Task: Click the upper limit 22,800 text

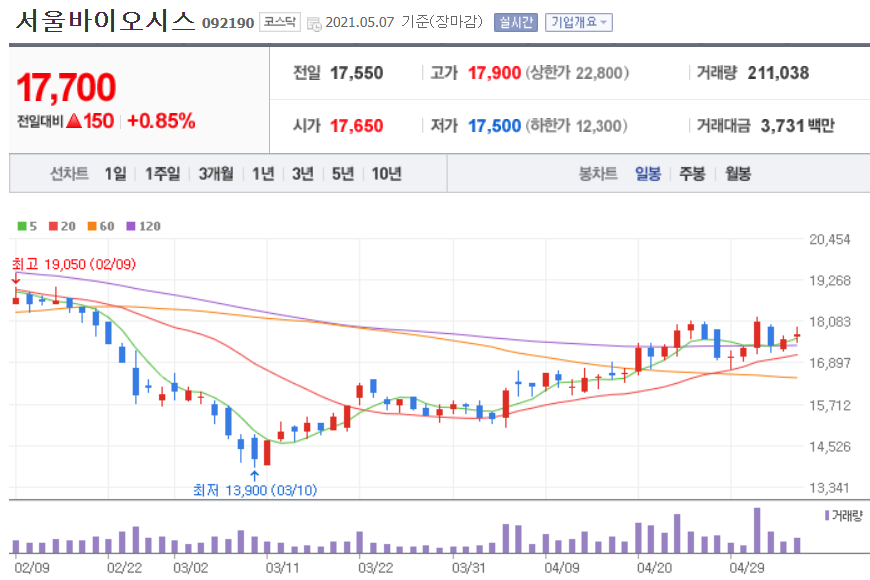Action: [x=577, y=73]
